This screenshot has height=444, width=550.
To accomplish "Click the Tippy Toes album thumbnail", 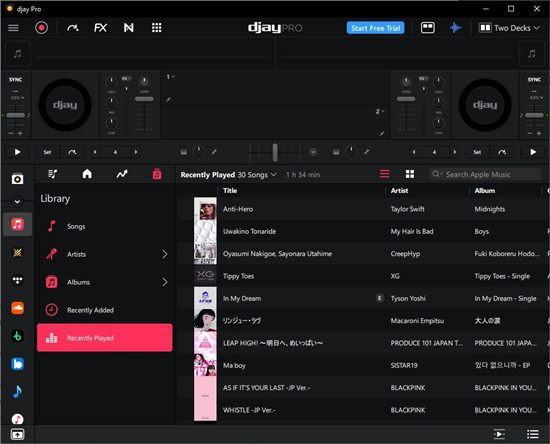I will (x=205, y=276).
